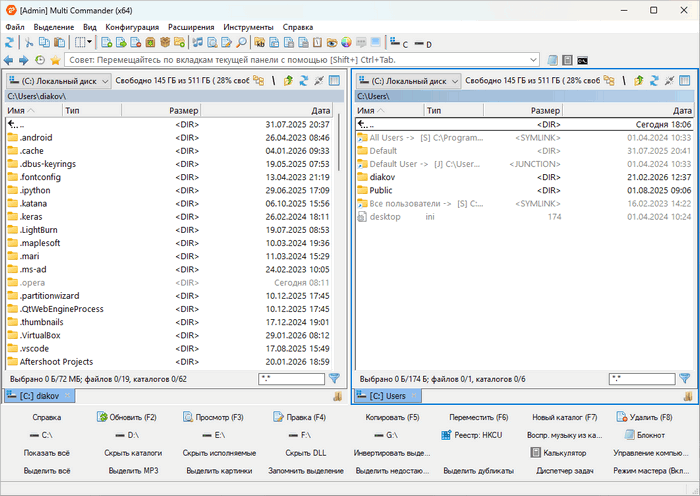
Task: Click the filter funnel icon under left panel
Action: (x=334, y=379)
